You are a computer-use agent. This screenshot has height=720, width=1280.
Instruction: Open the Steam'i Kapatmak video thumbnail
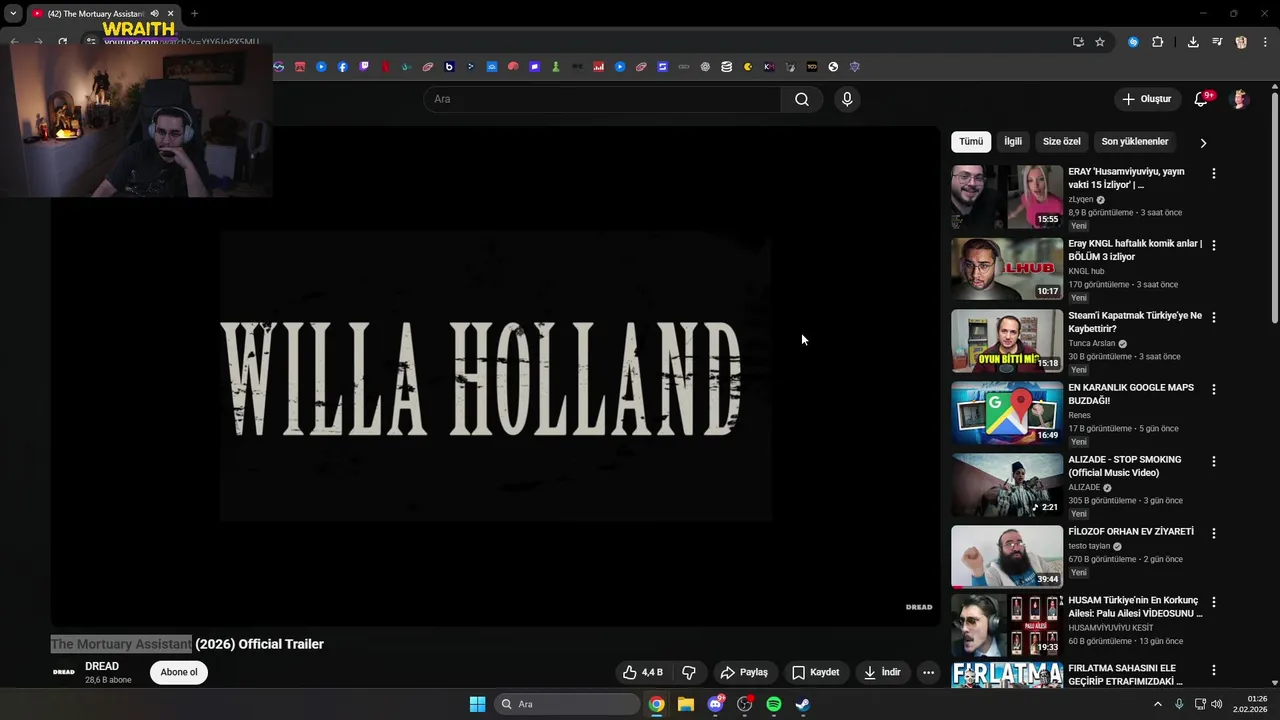point(1007,341)
